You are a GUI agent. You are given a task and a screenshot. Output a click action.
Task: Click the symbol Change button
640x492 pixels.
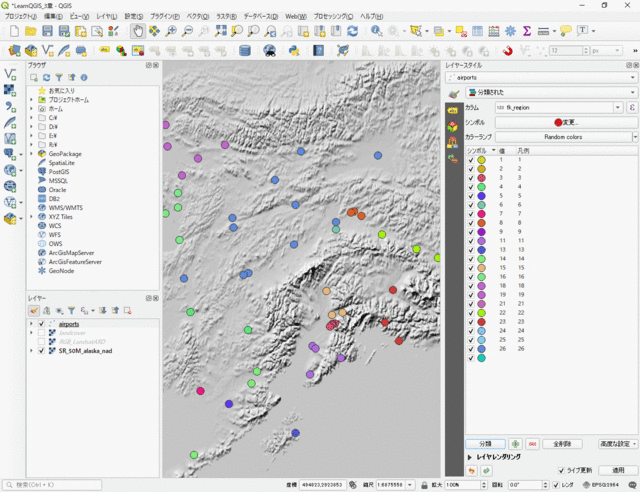(x=566, y=122)
